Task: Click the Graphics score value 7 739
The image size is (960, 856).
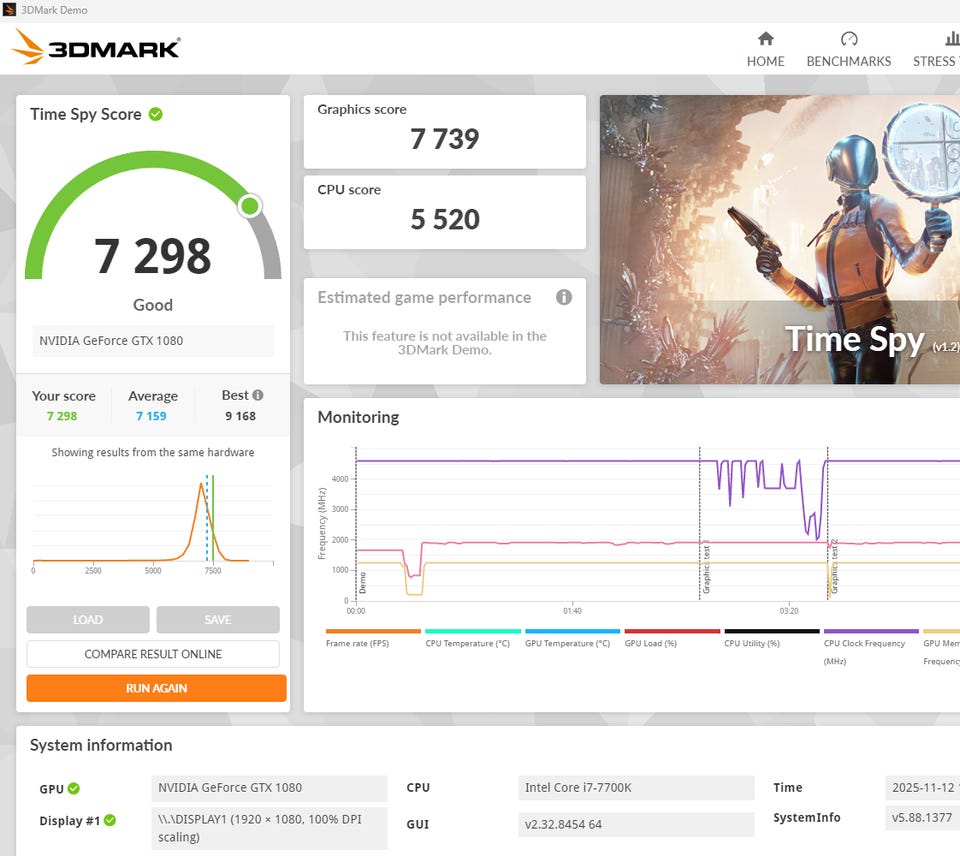Action: pos(444,139)
